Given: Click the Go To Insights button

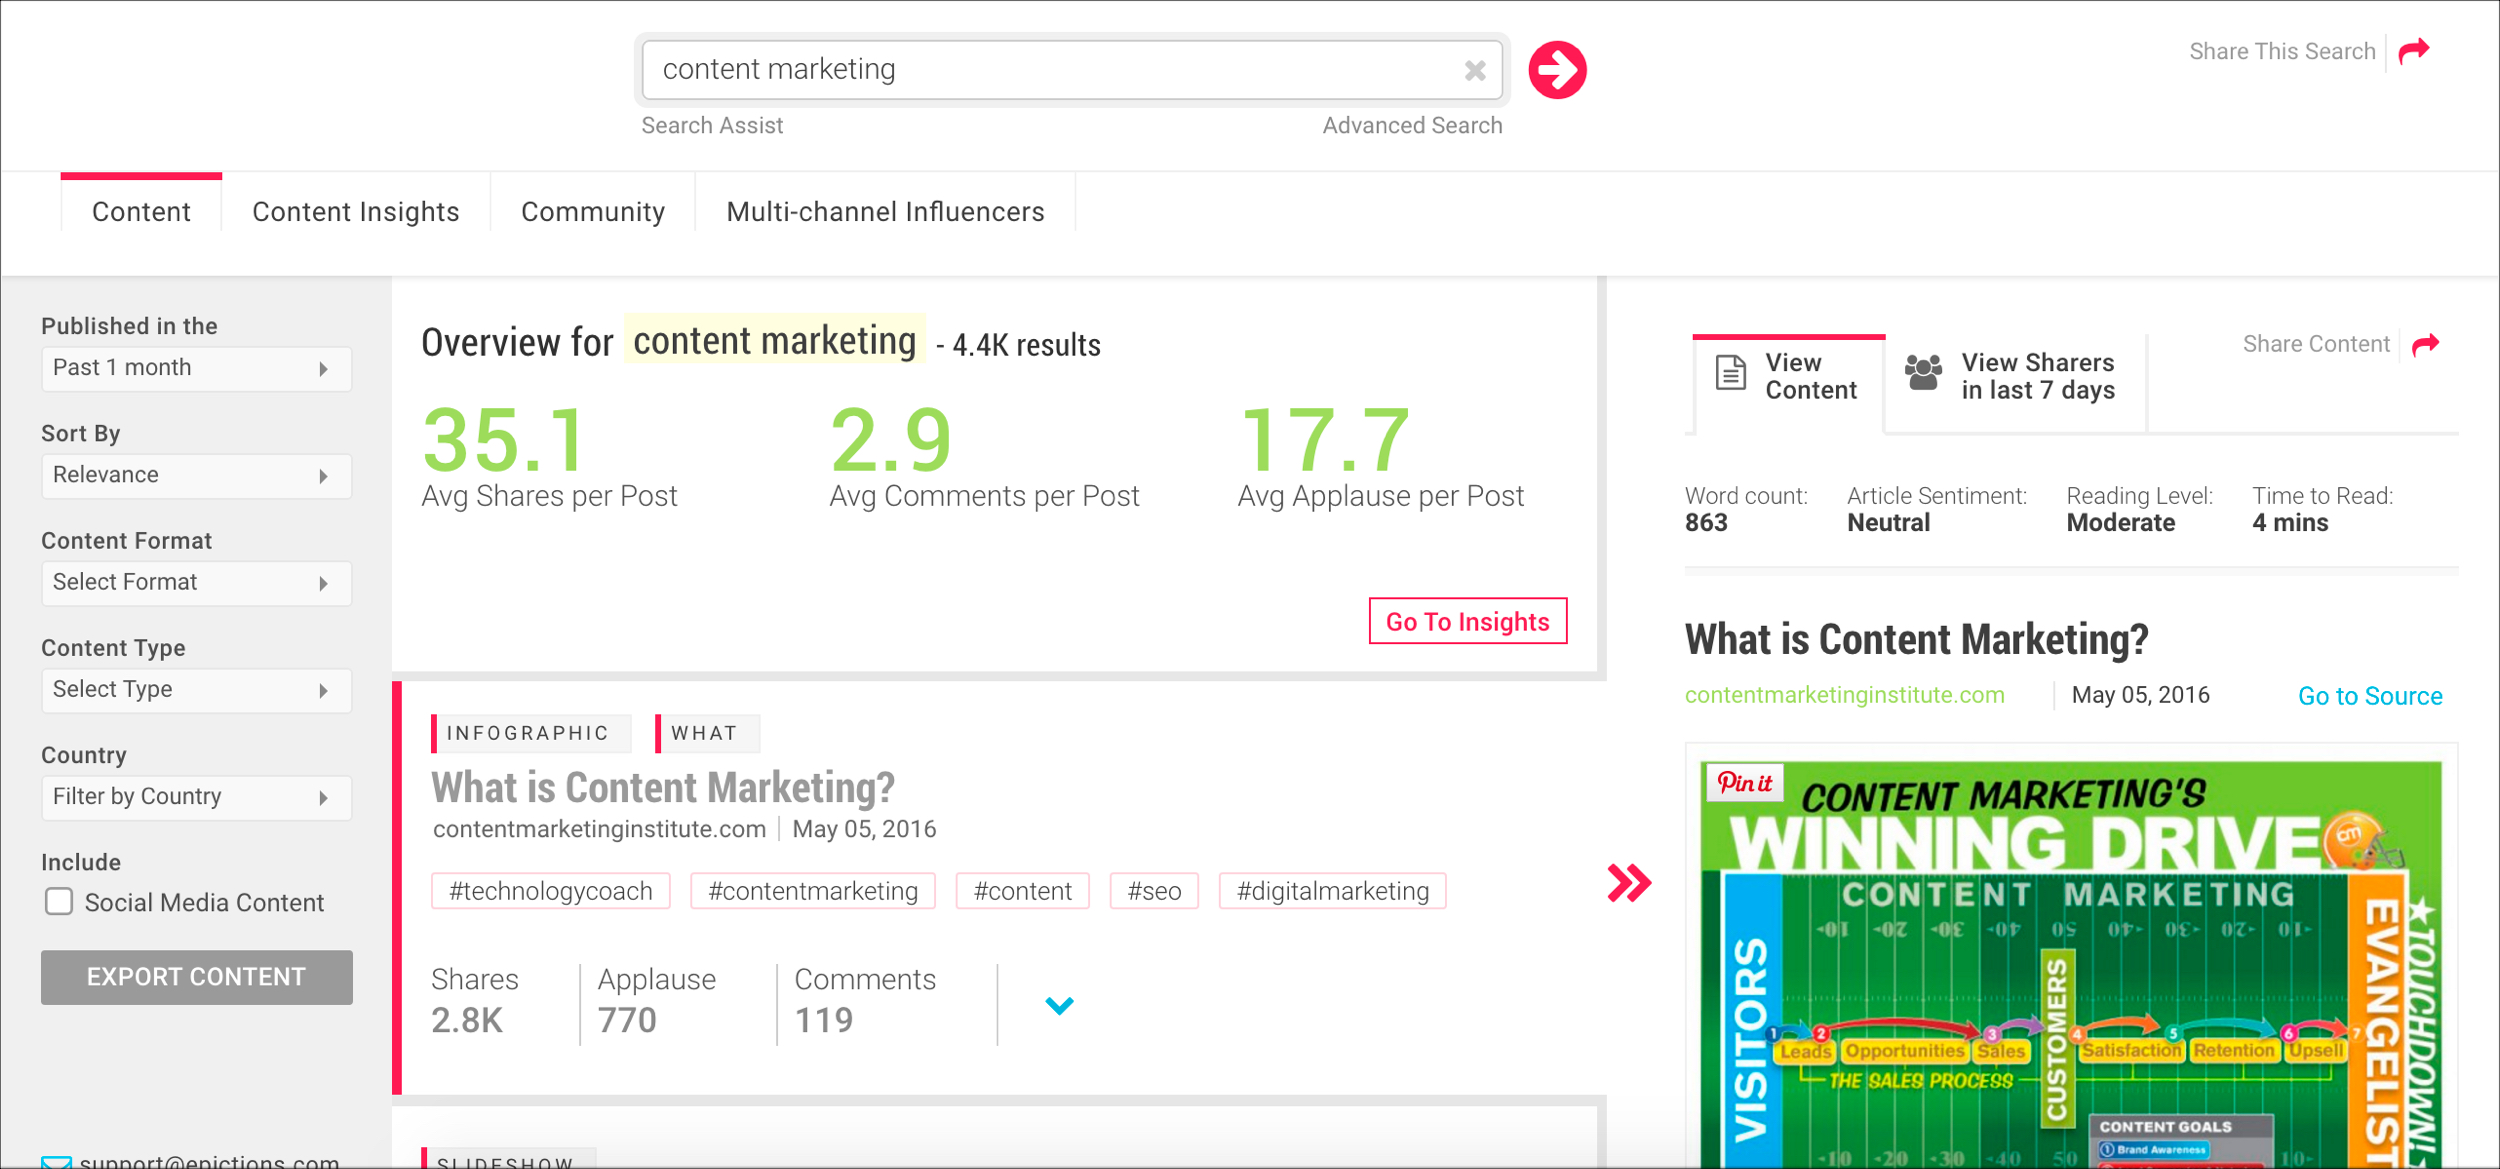Looking at the screenshot, I should pyautogui.click(x=1468, y=621).
